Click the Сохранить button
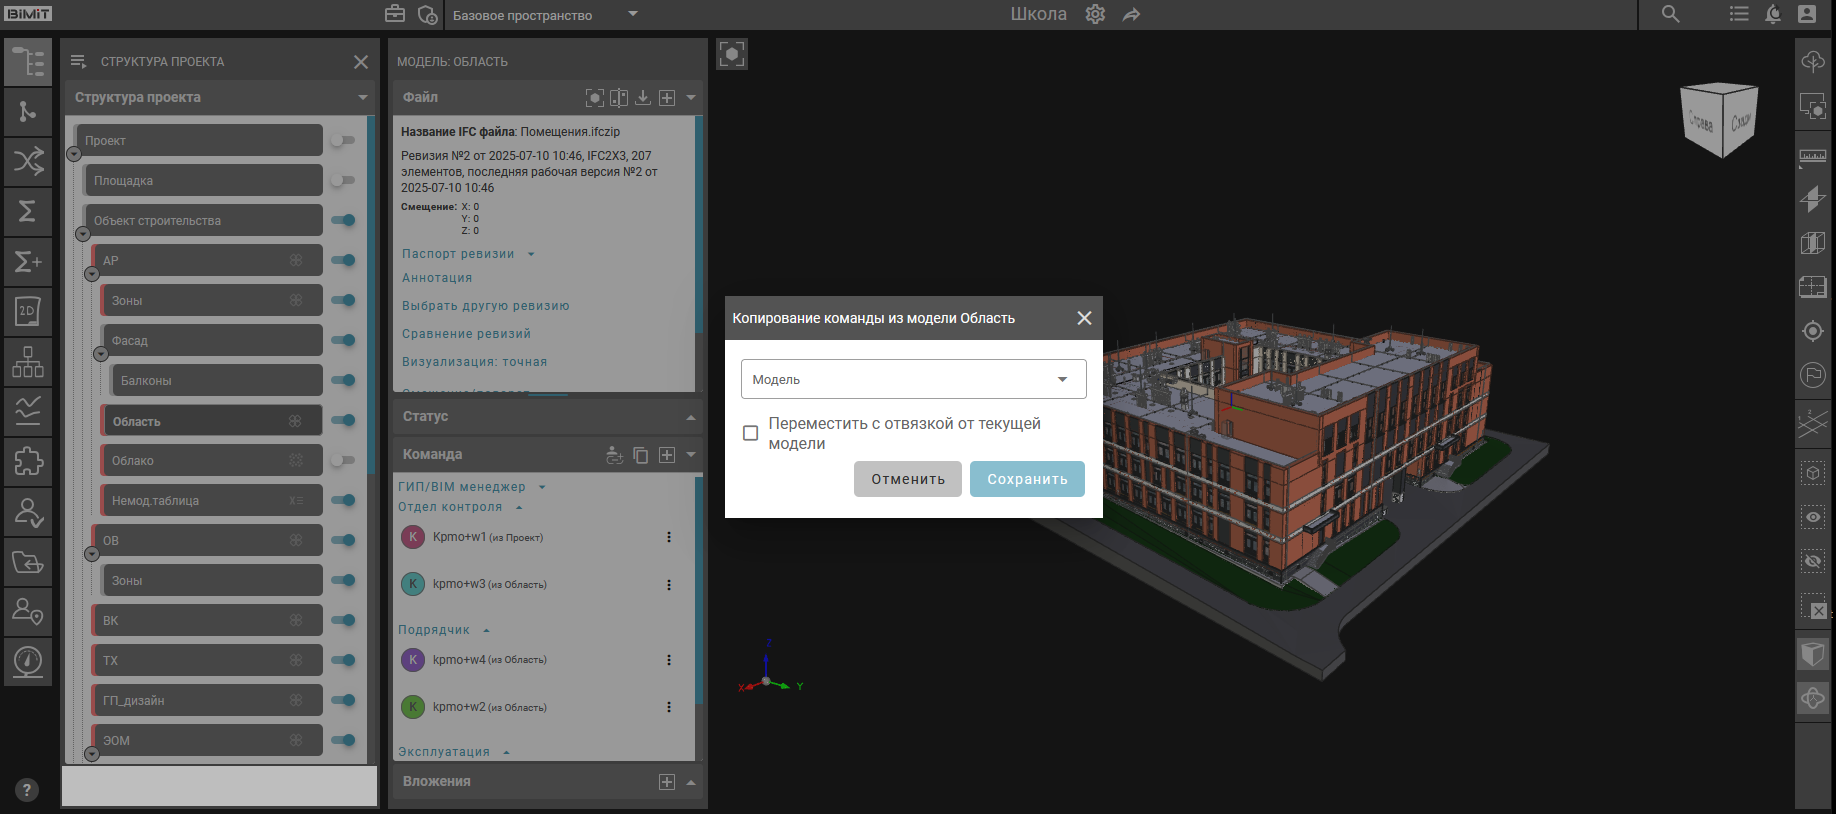This screenshot has width=1836, height=814. [x=1027, y=479]
